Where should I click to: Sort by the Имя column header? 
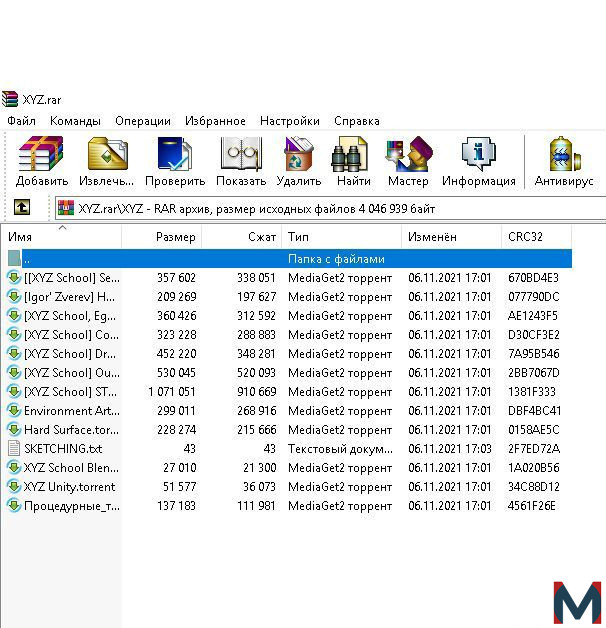pos(62,237)
